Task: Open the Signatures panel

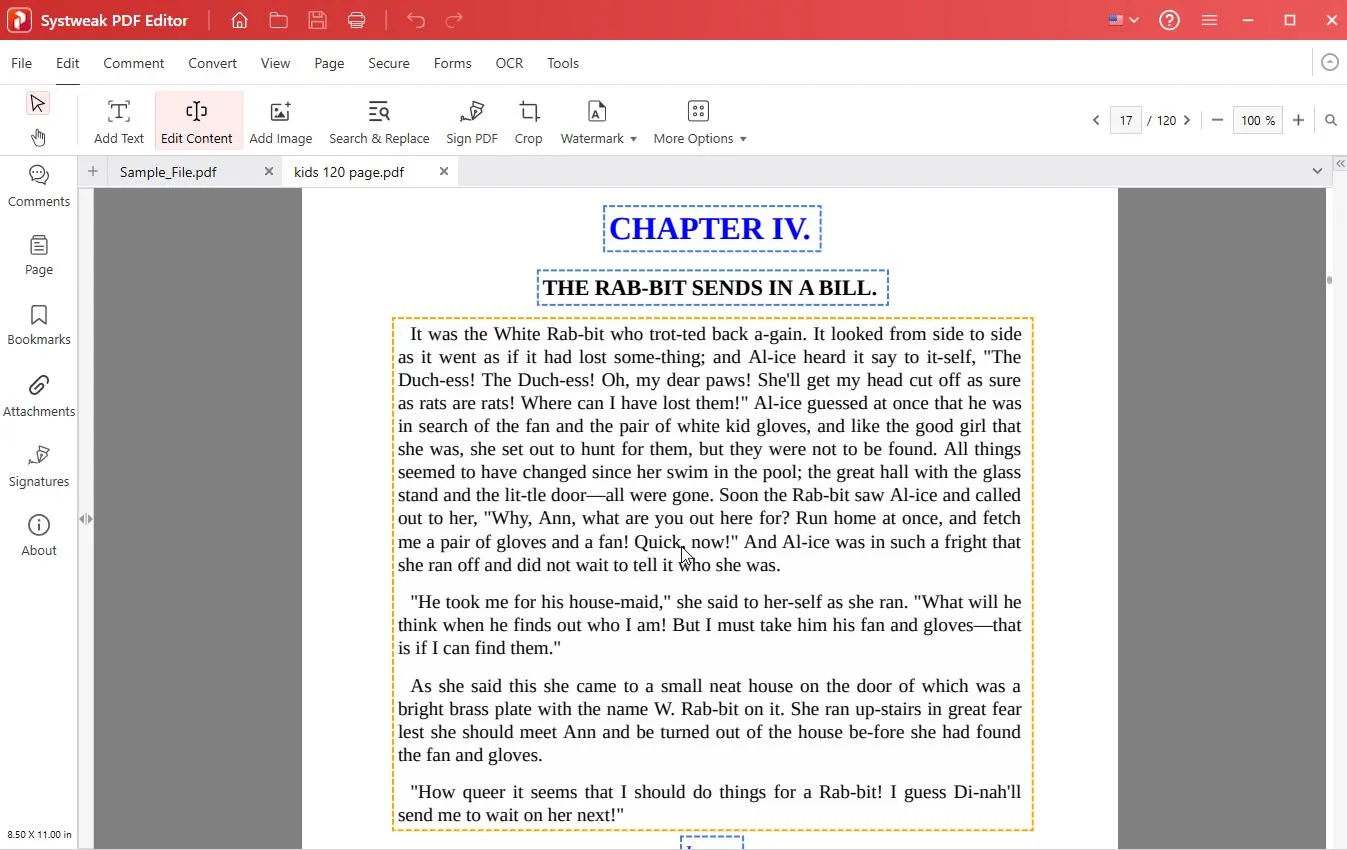Action: click(x=39, y=466)
